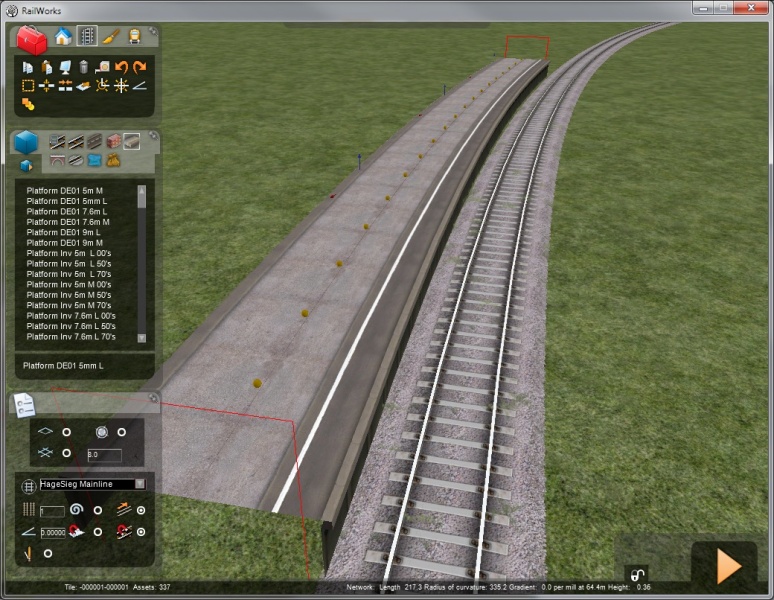This screenshot has height=600, width=774.
Task: Select Platform DE01 9m M entry
Action: click(65, 243)
